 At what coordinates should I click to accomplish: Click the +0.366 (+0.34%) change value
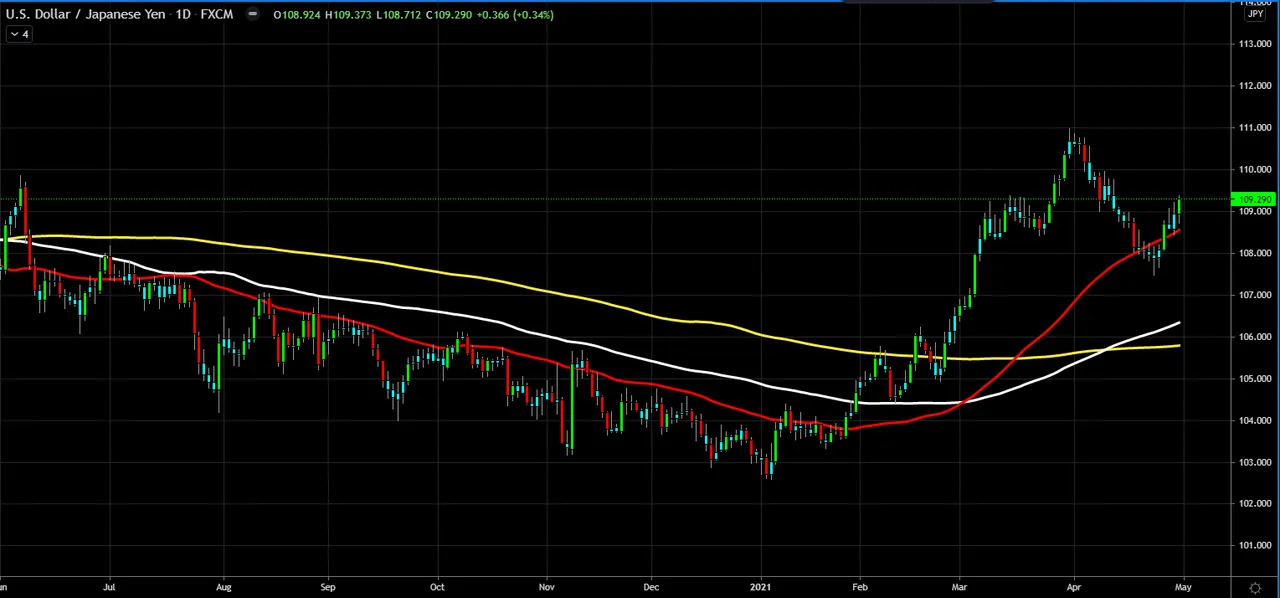(515, 15)
